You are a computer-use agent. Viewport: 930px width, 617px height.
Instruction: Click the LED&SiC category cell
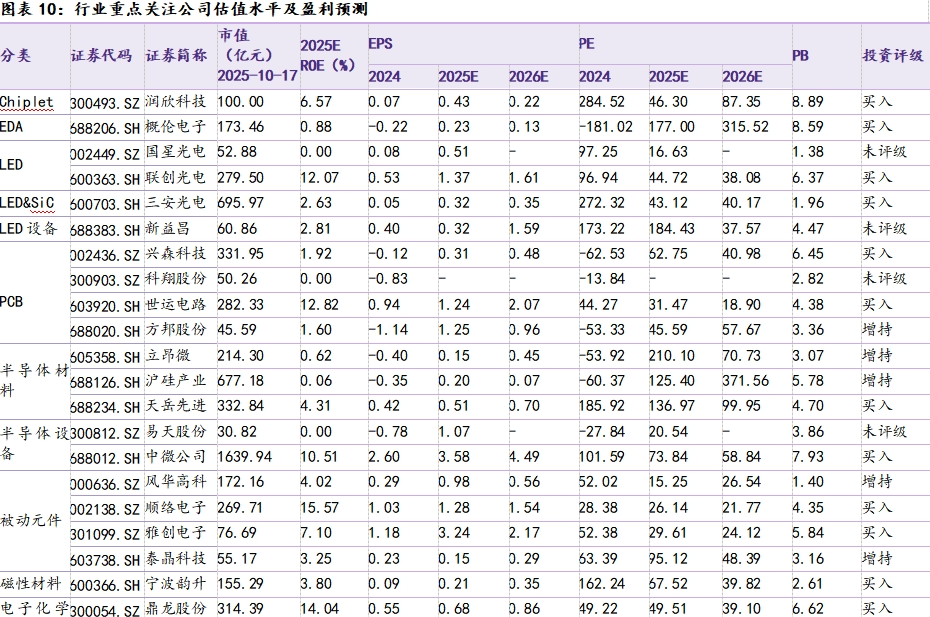tap(27, 203)
